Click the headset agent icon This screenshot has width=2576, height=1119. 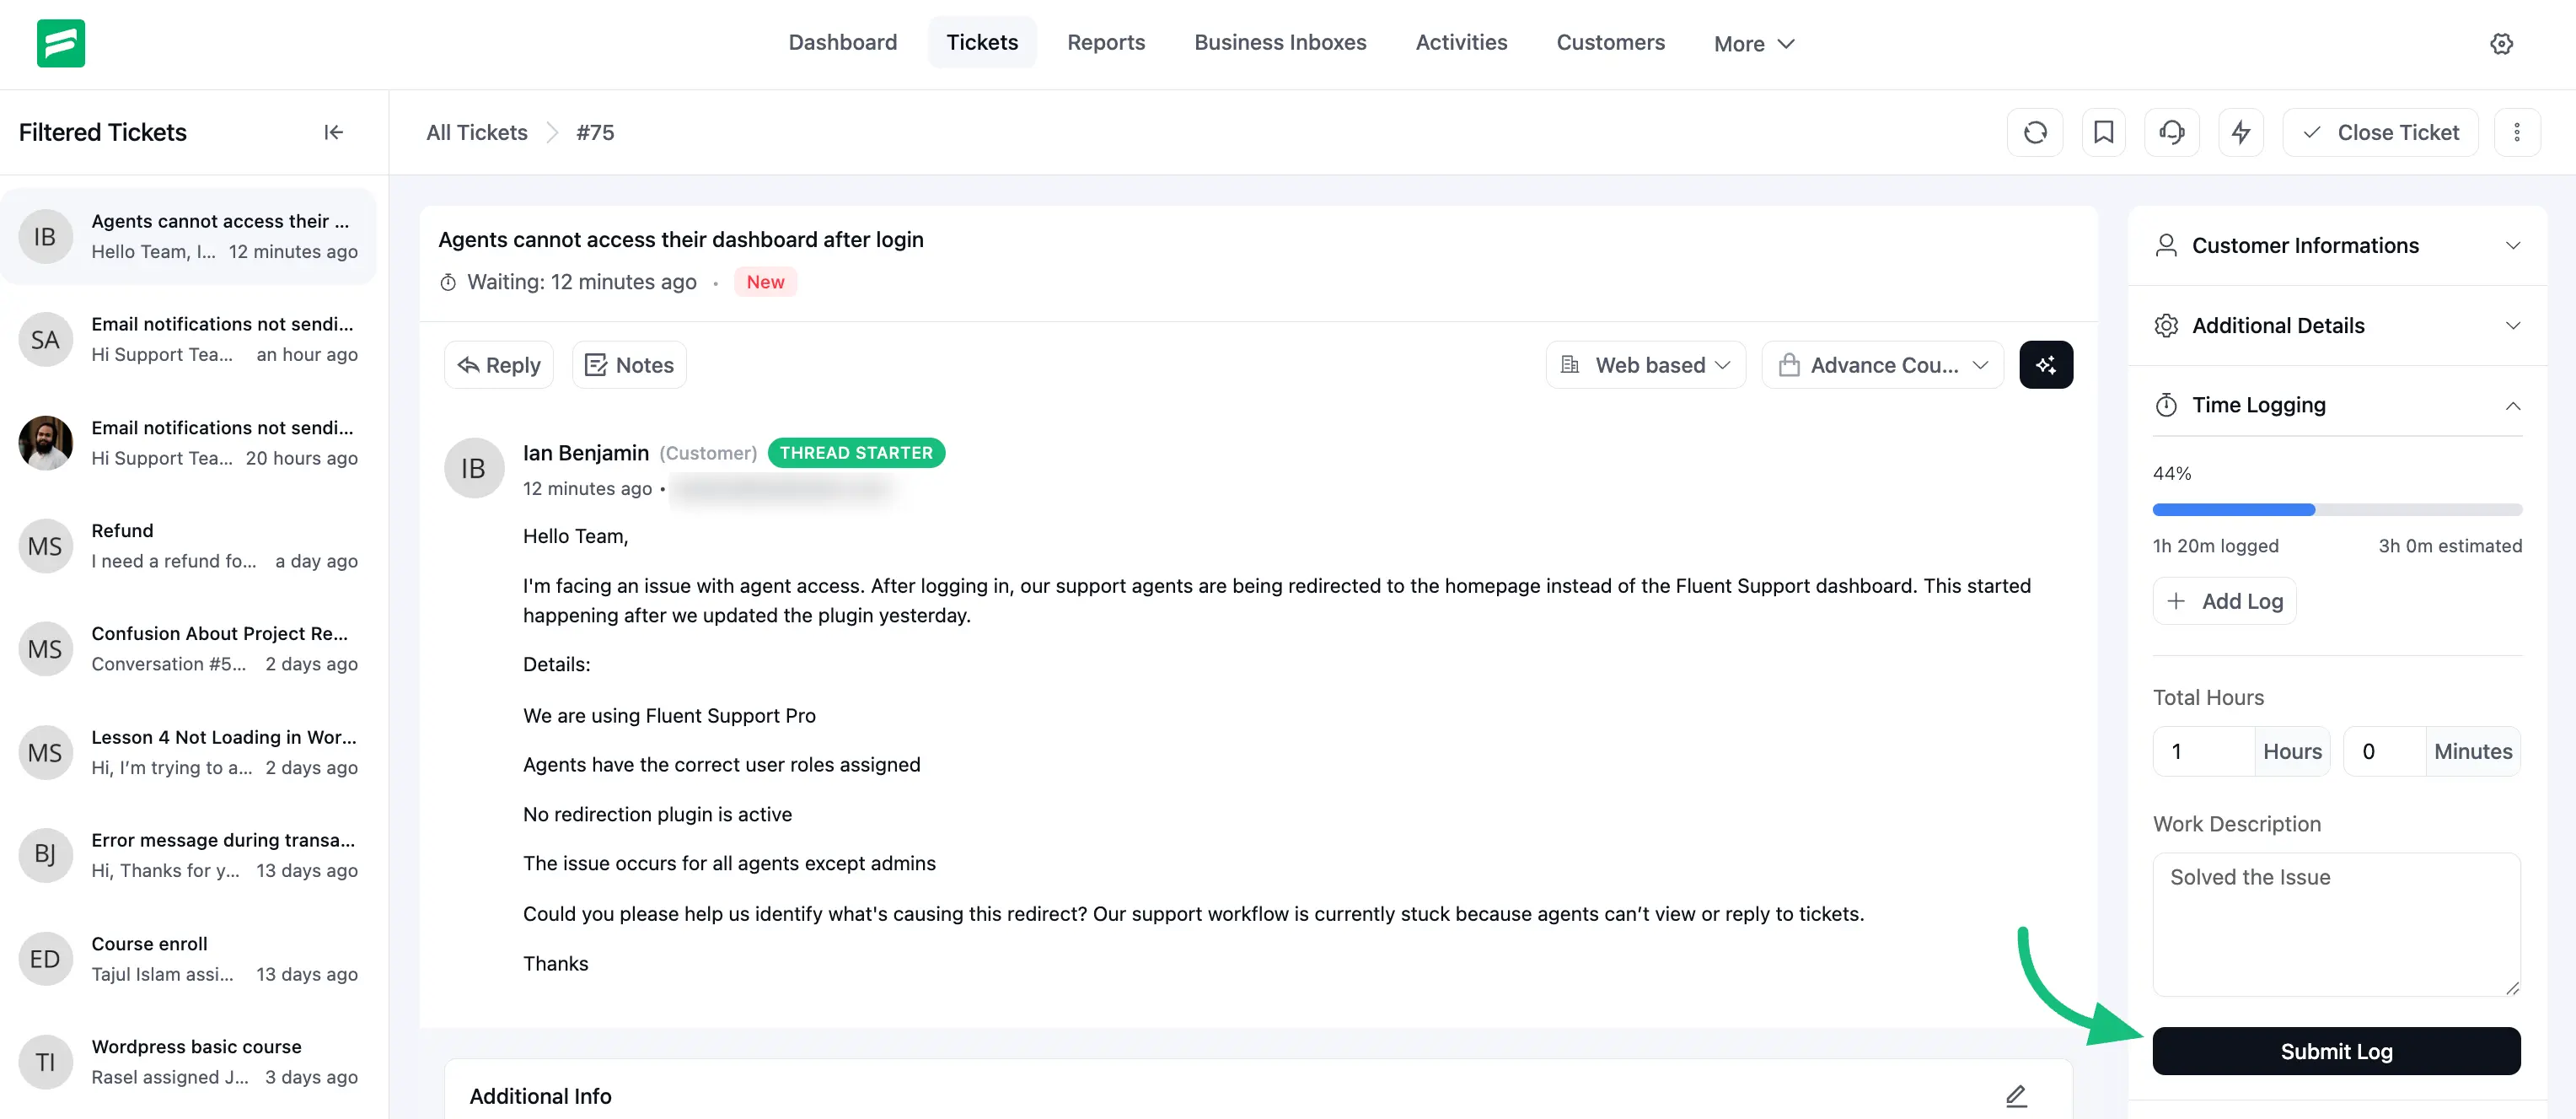click(x=2171, y=132)
